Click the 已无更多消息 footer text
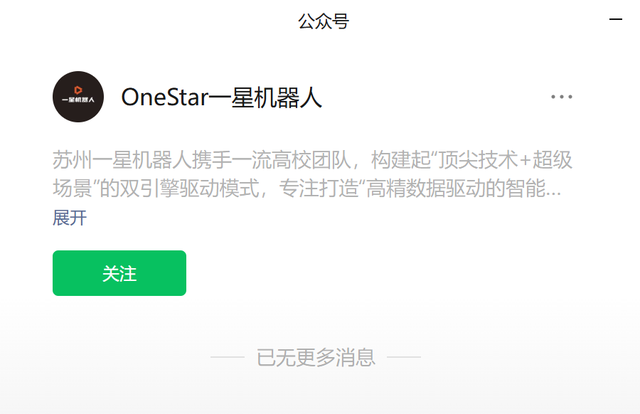The image size is (640, 414). 316,357
